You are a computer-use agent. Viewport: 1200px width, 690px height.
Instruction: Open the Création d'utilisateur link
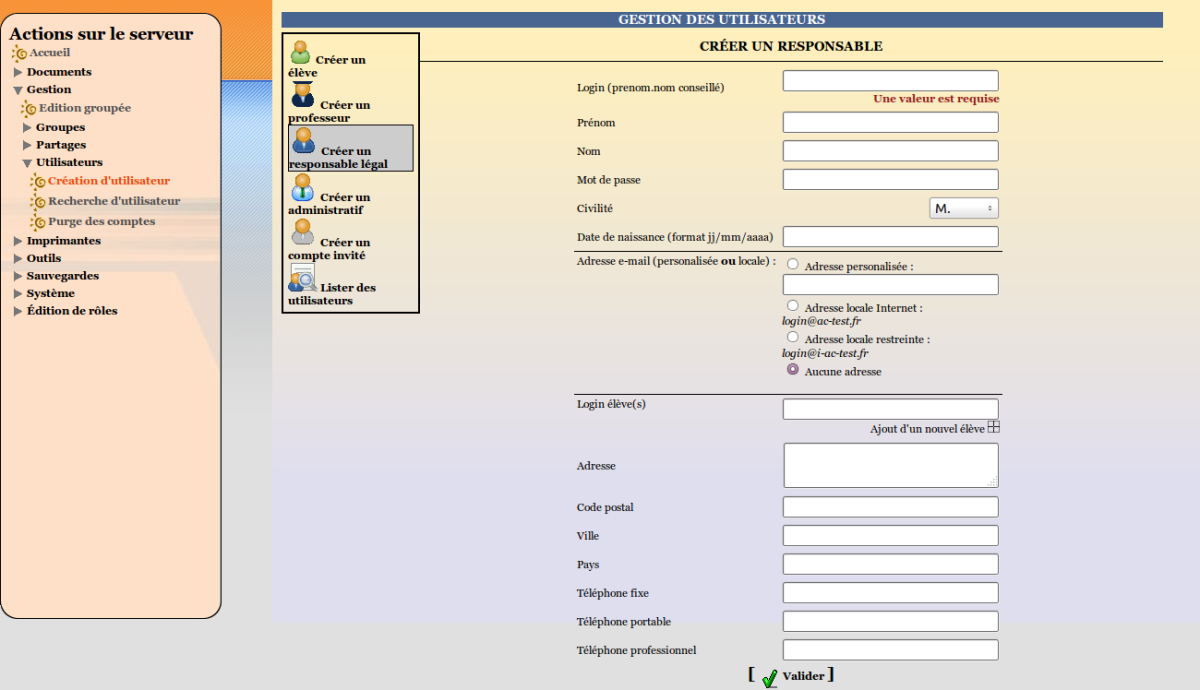109,181
